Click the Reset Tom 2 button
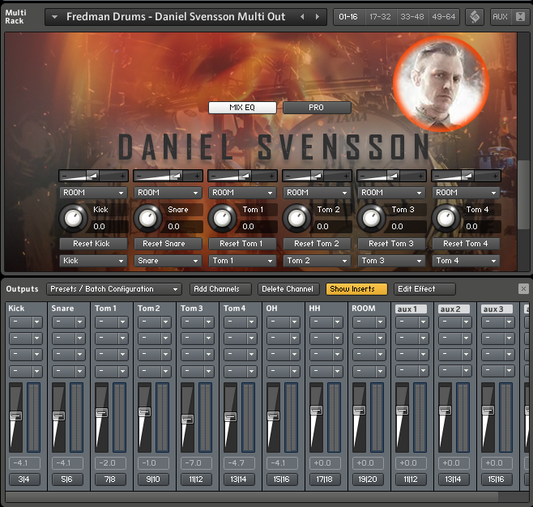 [x=317, y=244]
